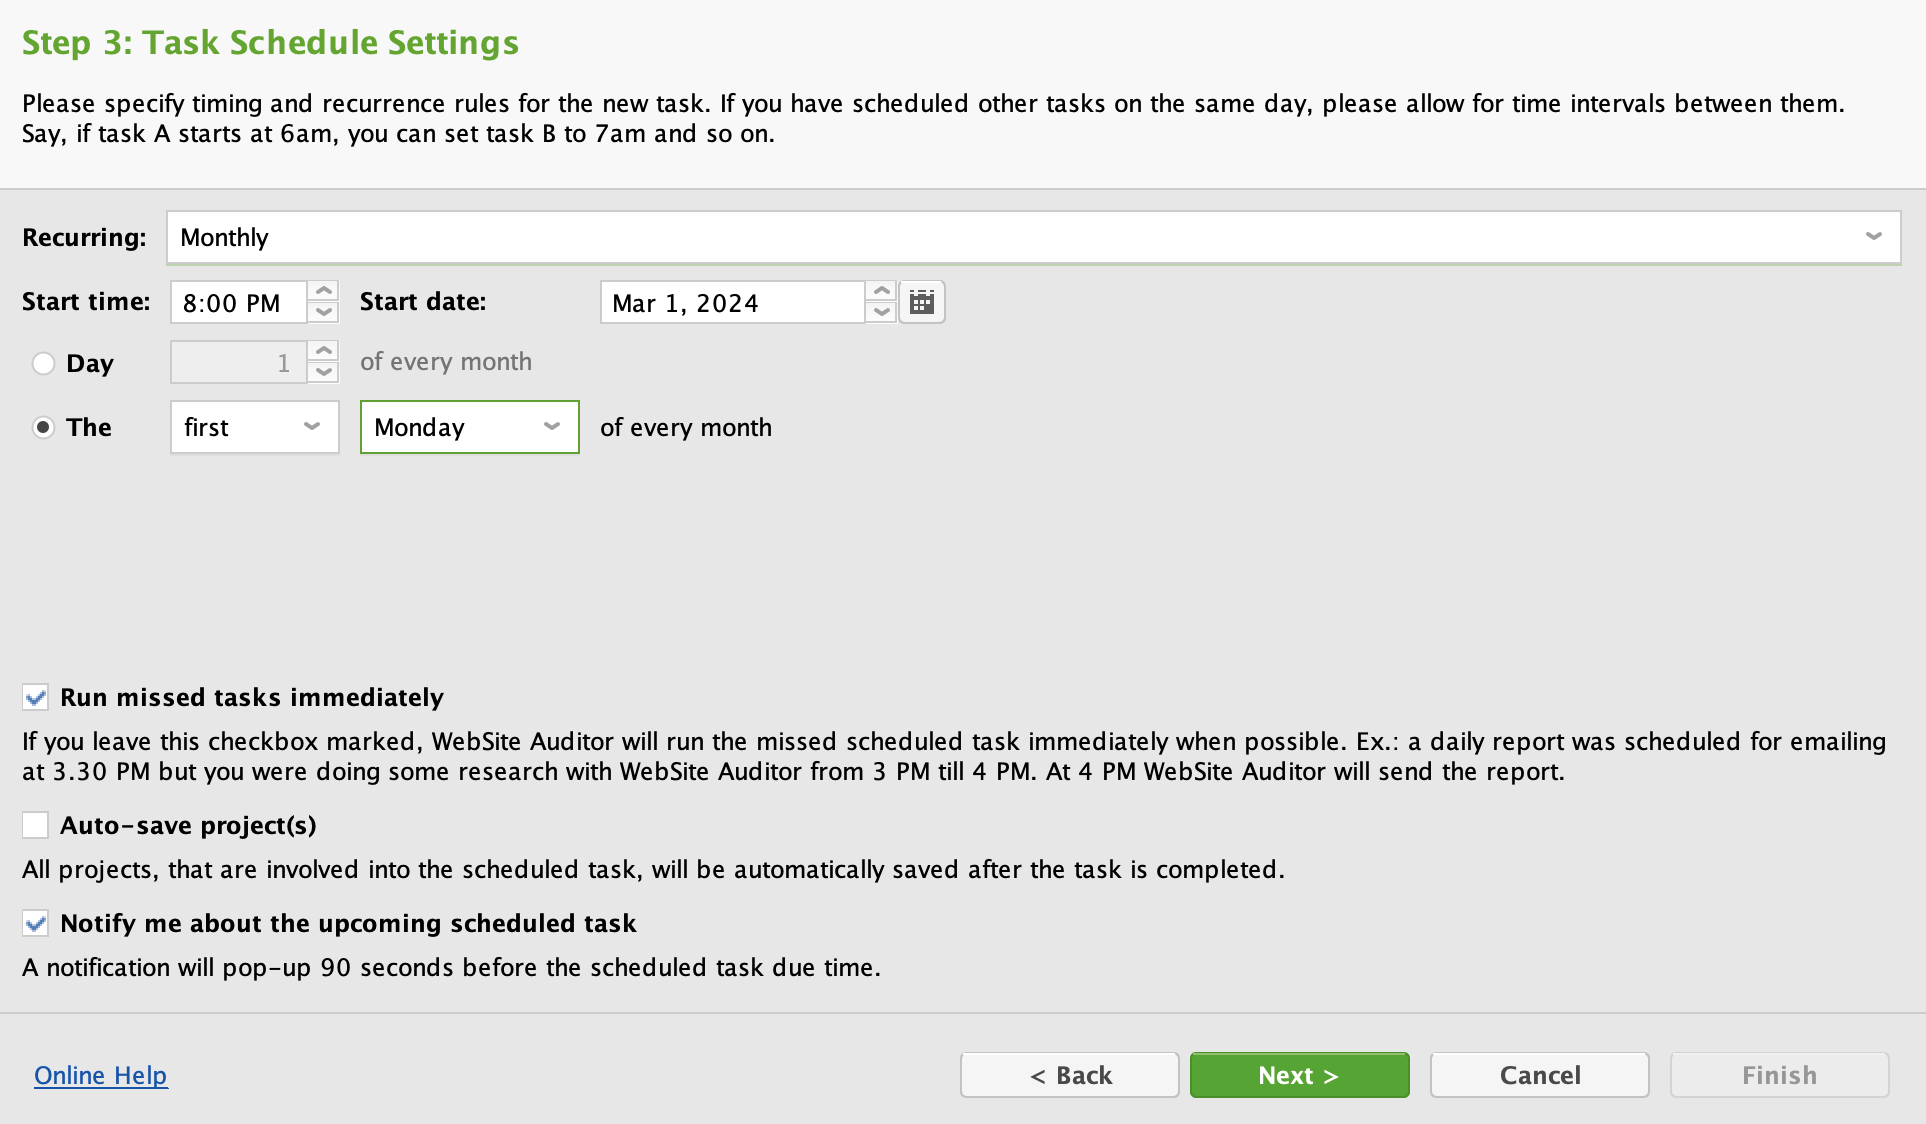
Task: Decrease the start date with down arrow
Action: click(x=881, y=313)
